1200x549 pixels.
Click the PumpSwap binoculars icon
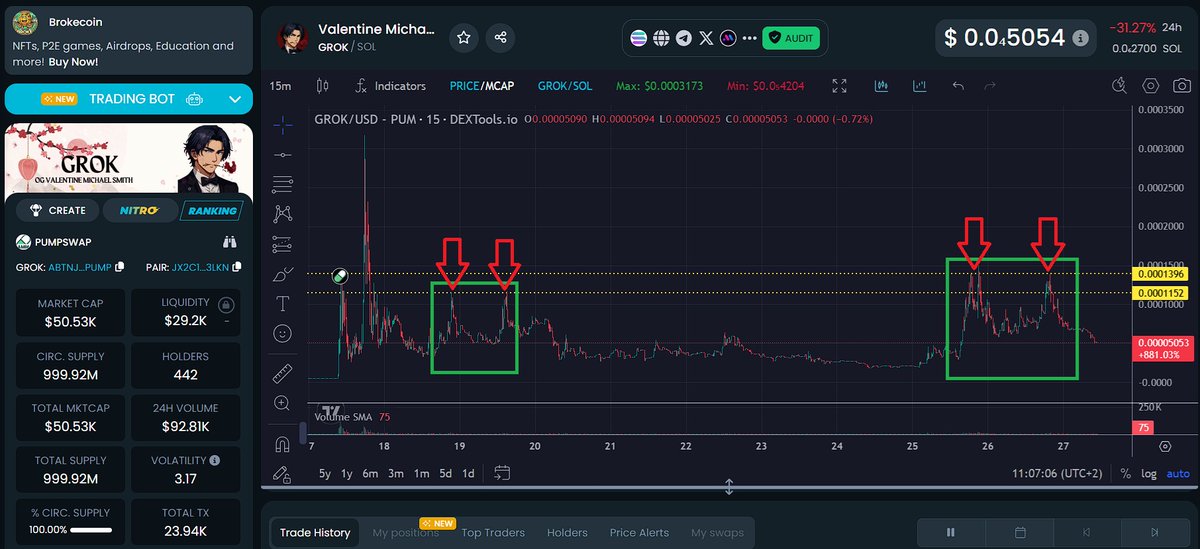click(x=229, y=241)
